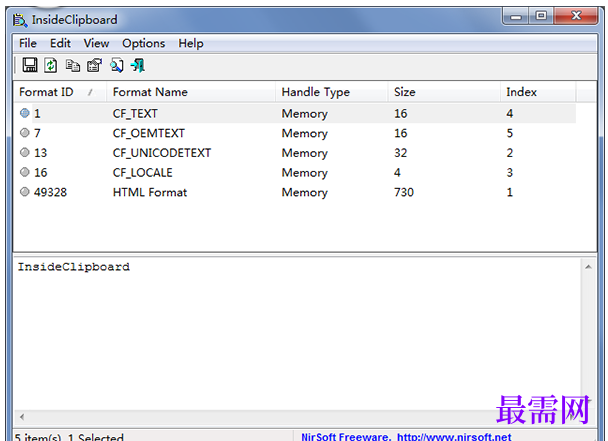608x441 pixels.
Task: Select the CF_TEXT format name cell
Action: click(x=135, y=114)
